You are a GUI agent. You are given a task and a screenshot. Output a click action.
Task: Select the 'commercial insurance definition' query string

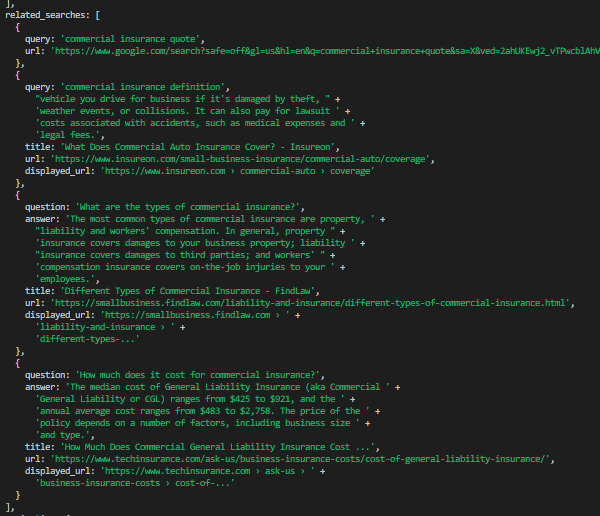[143, 87]
